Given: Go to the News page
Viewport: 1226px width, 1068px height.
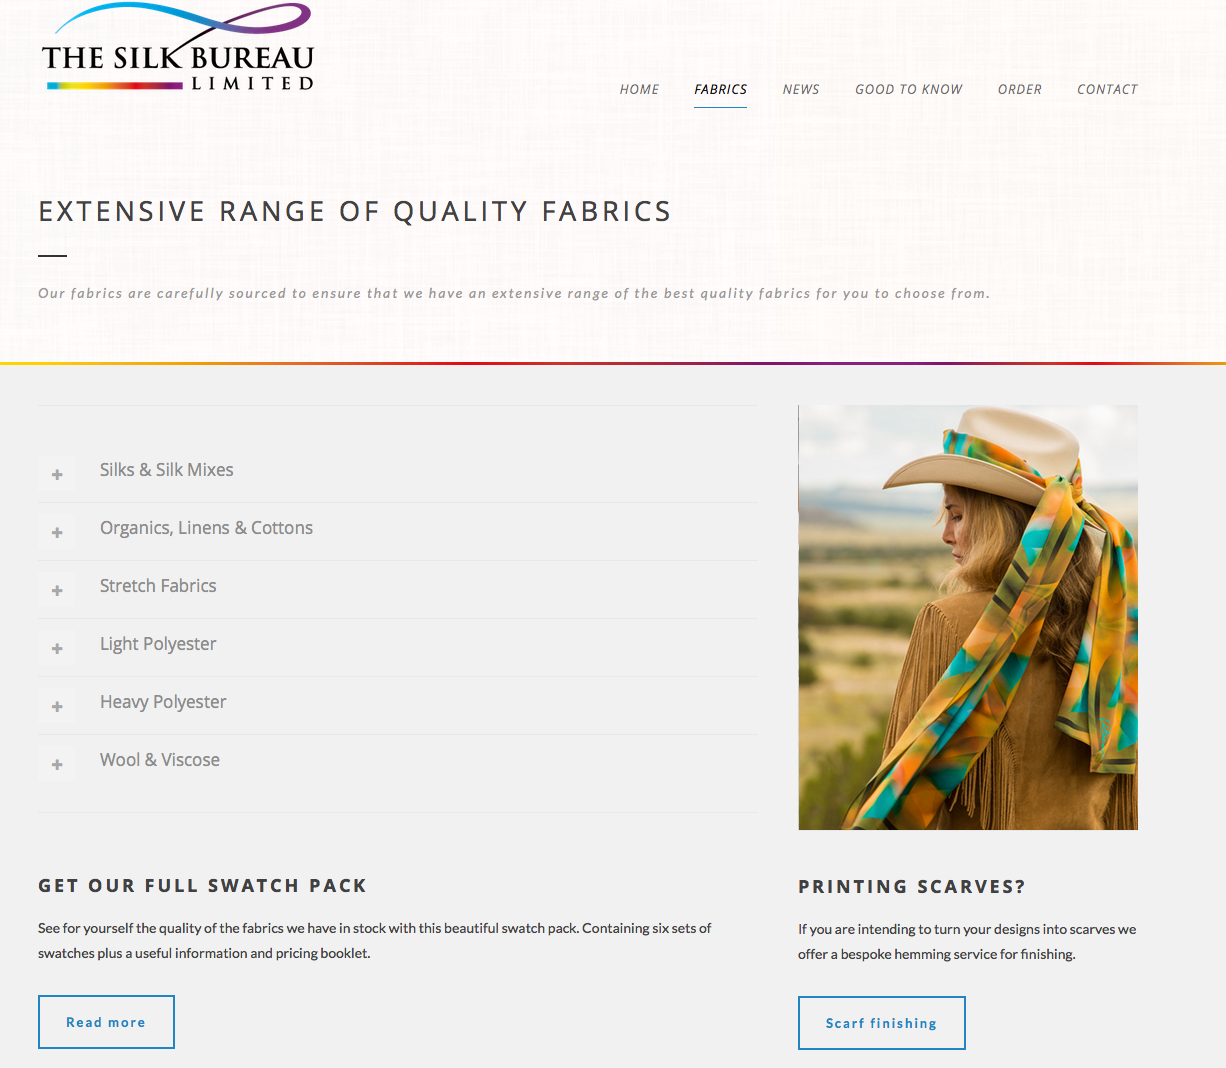Looking at the screenshot, I should [x=801, y=89].
